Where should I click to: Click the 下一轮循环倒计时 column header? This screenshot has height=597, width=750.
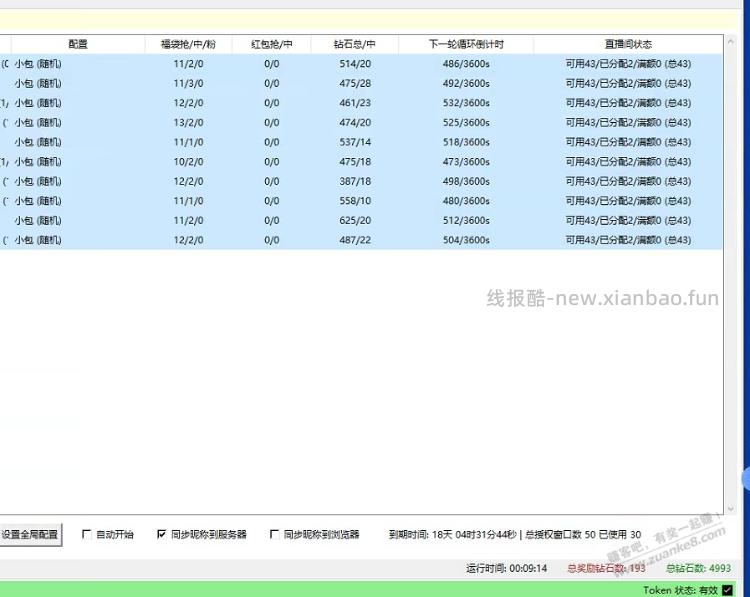[466, 44]
